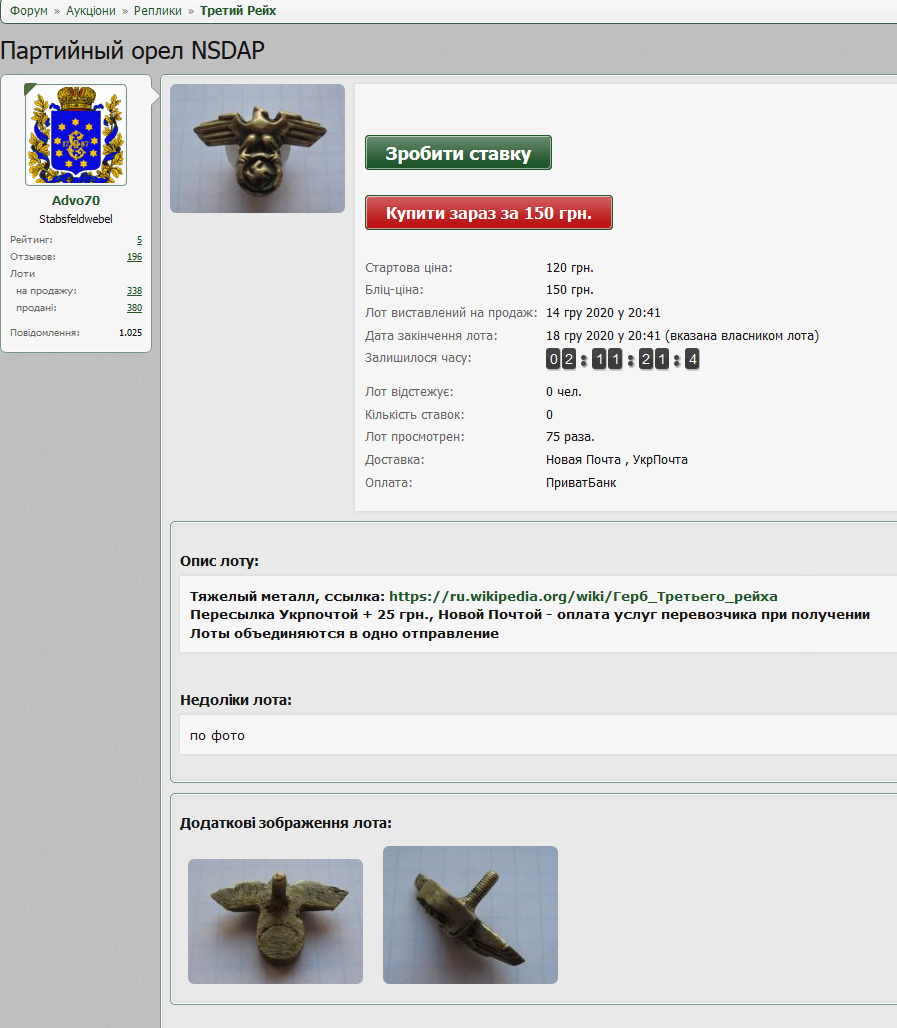Select payment text ПриватБанк

(x=581, y=483)
